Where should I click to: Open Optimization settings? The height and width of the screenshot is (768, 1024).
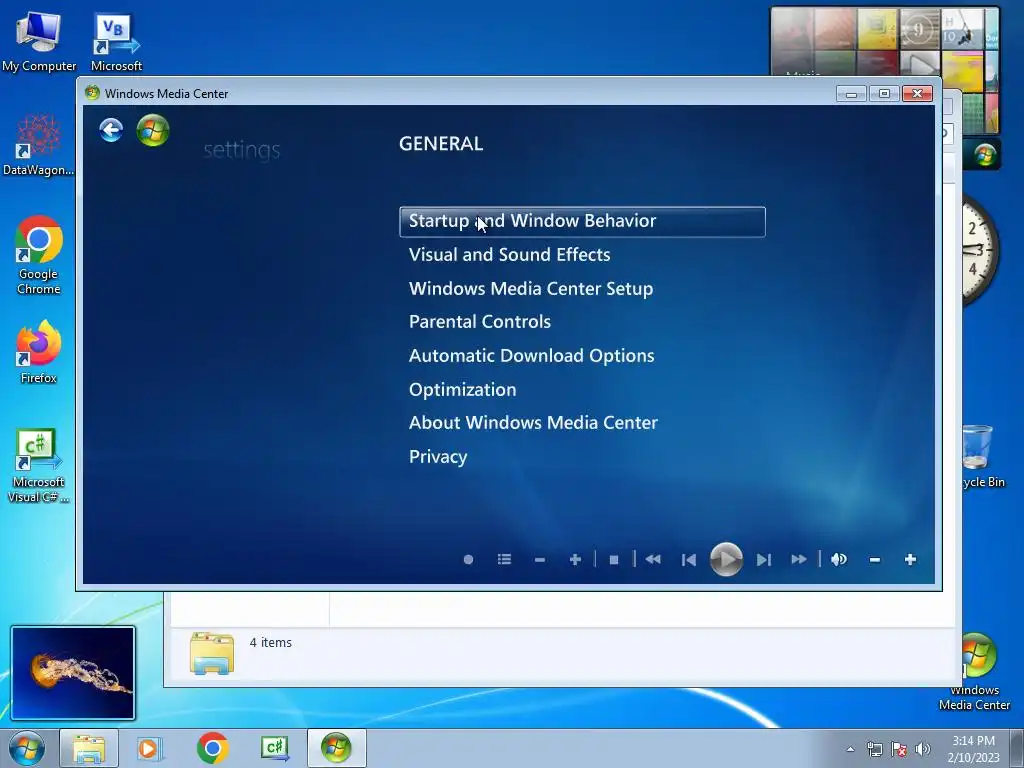point(462,390)
